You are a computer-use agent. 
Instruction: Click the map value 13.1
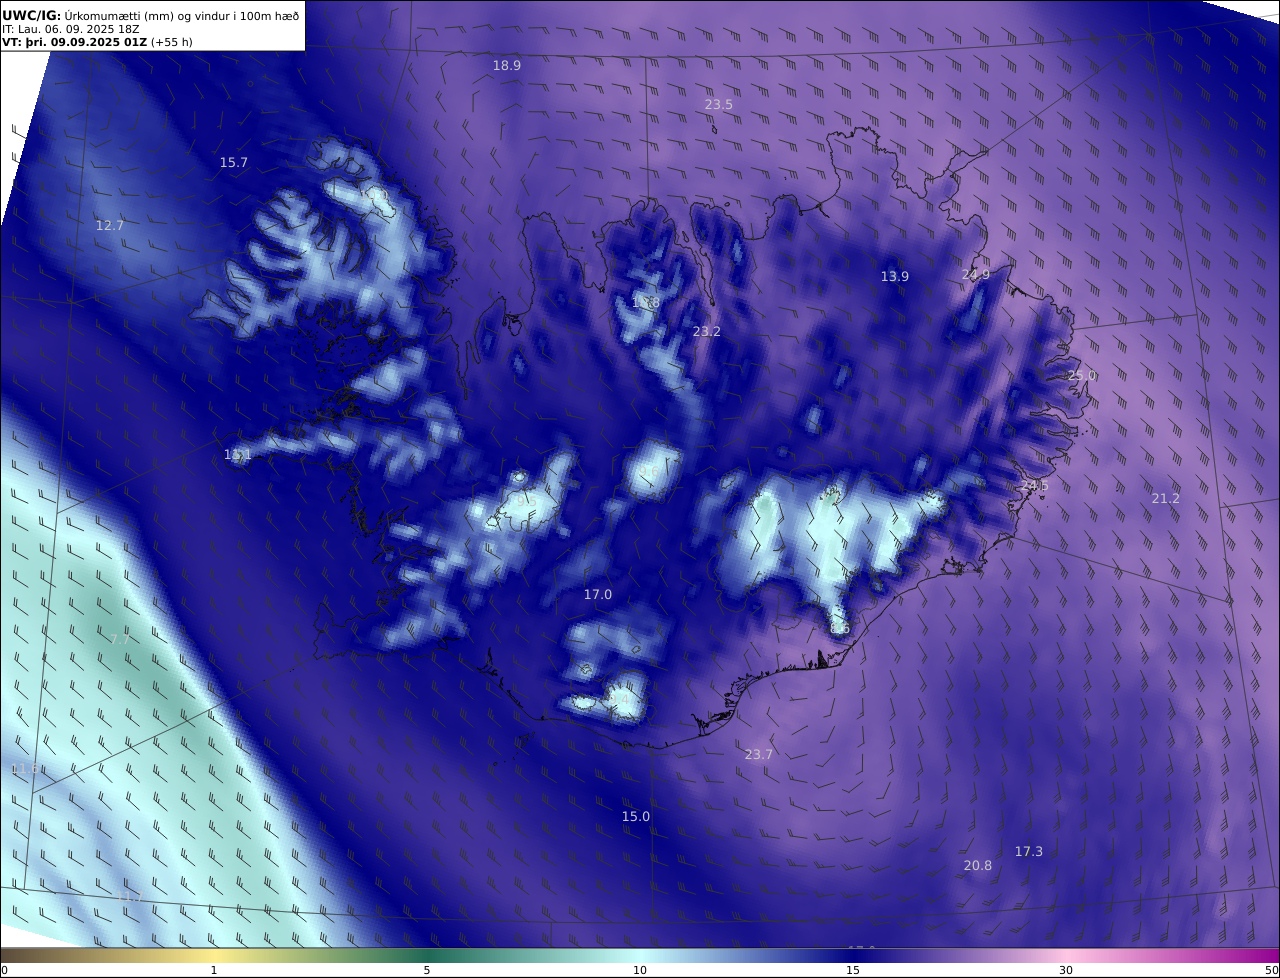(238, 454)
